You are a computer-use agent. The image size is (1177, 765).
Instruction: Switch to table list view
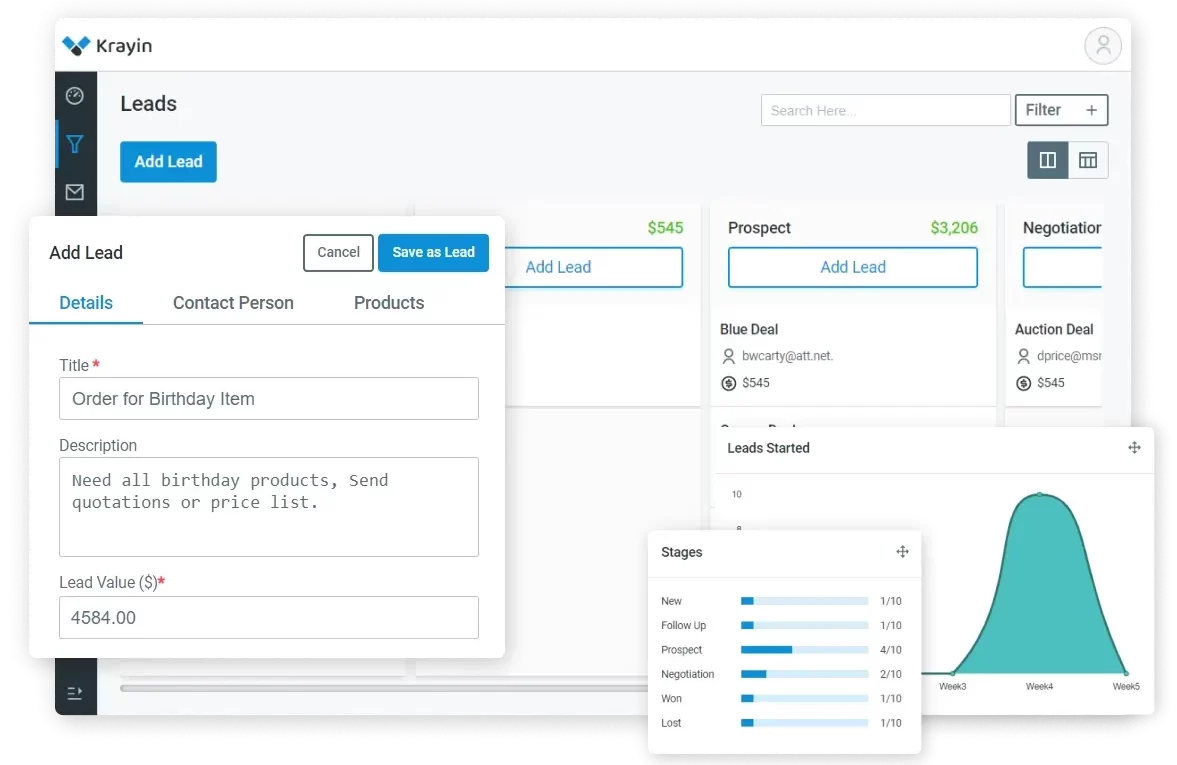click(x=1088, y=160)
